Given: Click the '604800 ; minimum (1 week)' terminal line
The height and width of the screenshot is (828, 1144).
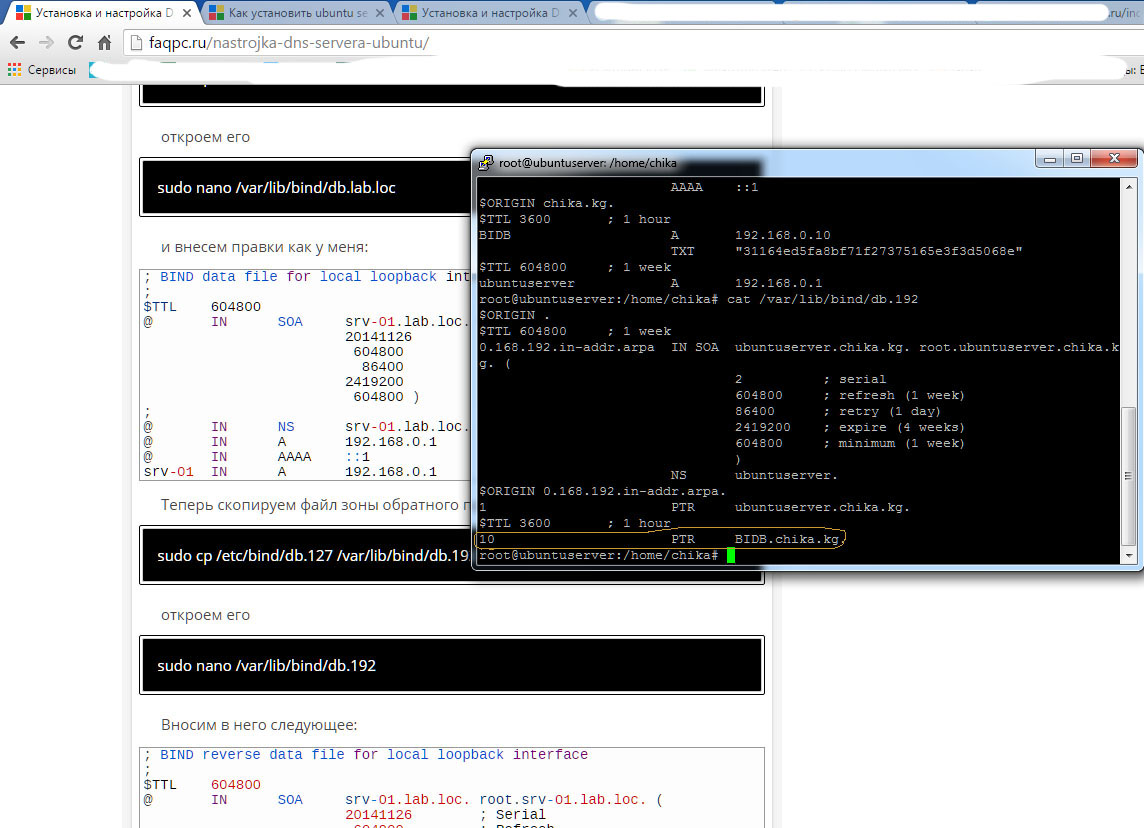Looking at the screenshot, I should (850, 444).
